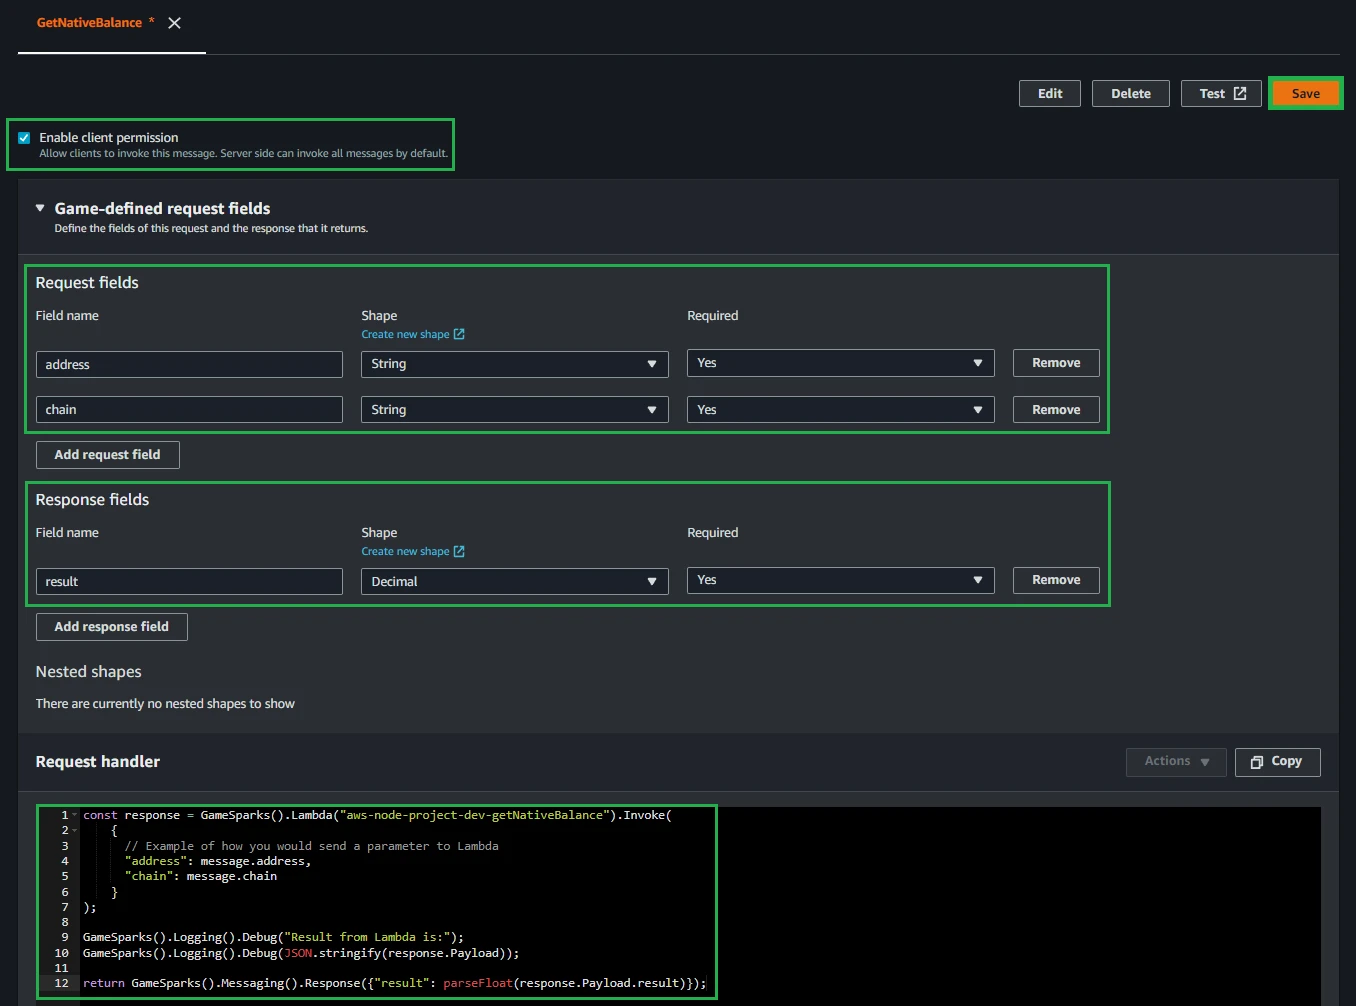Click Add request field button

coord(107,455)
